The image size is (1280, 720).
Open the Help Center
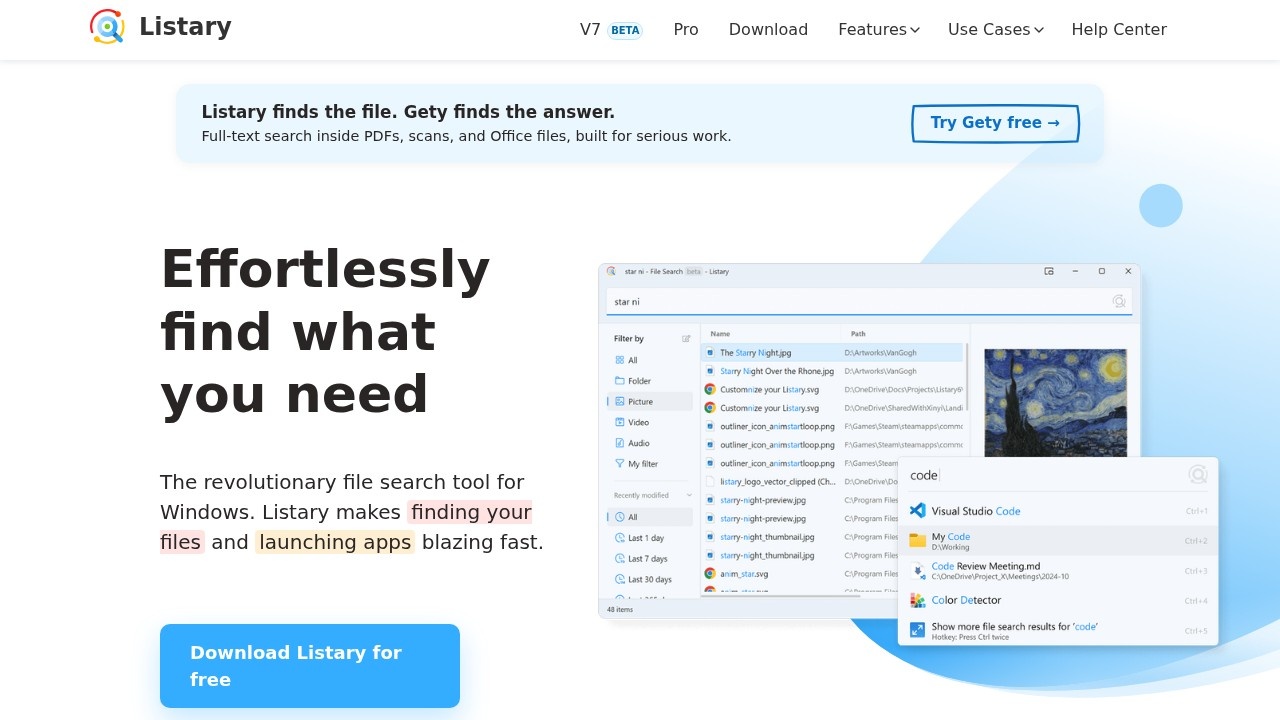point(1119,30)
